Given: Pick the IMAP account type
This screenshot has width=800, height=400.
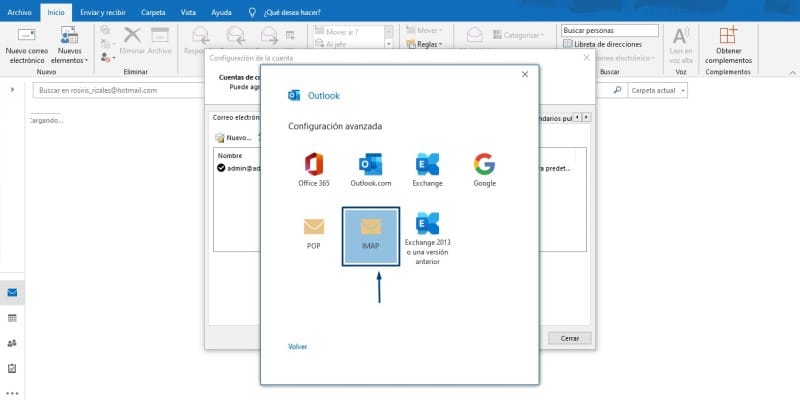Looking at the screenshot, I should tap(371, 236).
